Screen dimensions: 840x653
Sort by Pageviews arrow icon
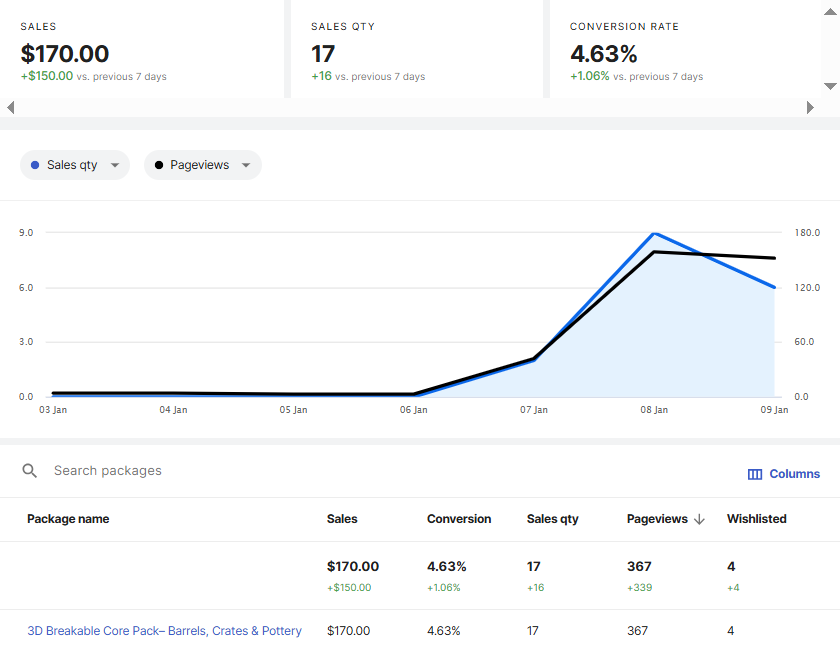point(699,519)
